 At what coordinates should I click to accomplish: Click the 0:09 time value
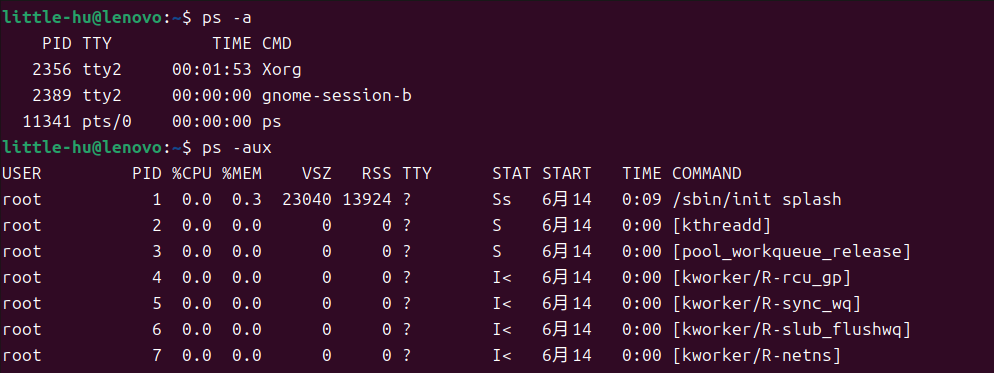pos(642,200)
